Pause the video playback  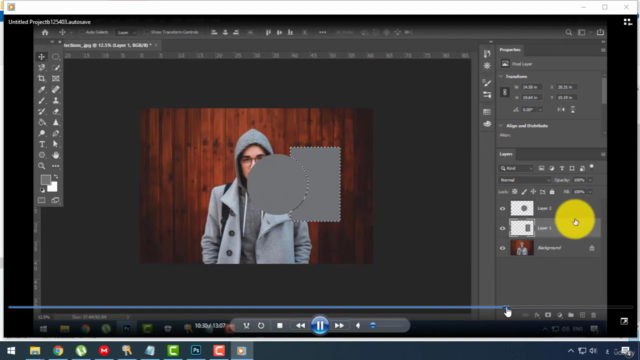click(320, 325)
